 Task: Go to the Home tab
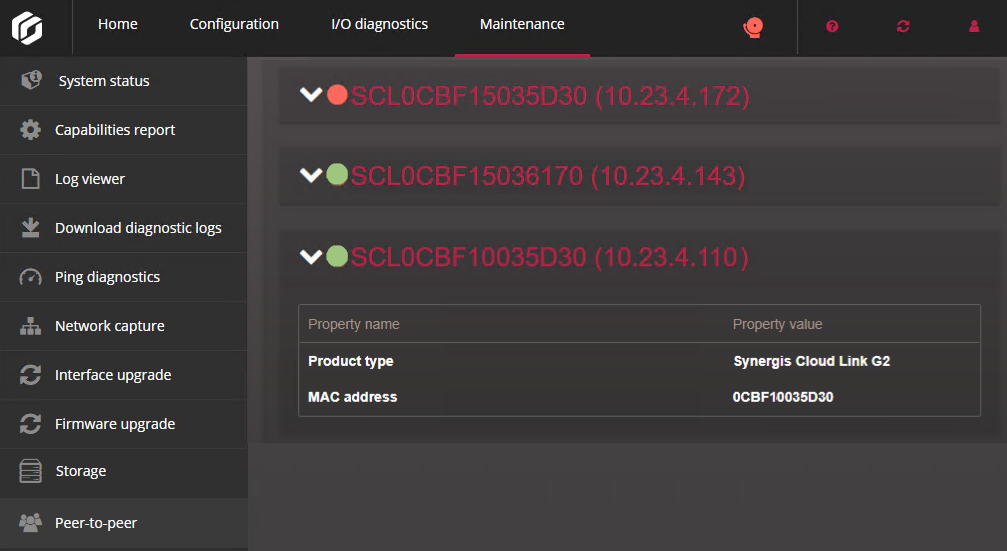pyautogui.click(x=118, y=24)
